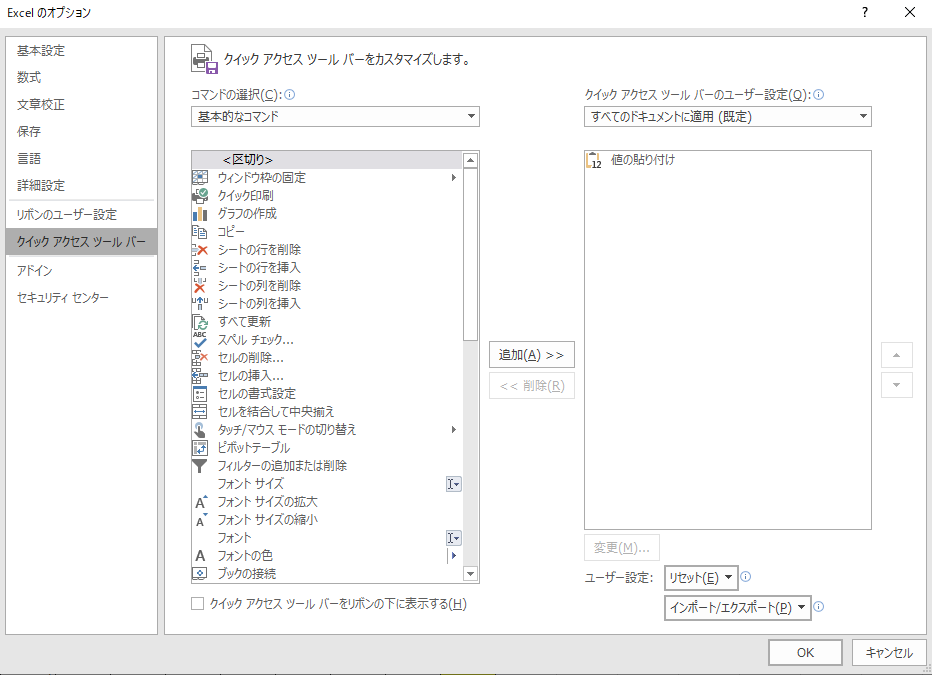
Task: Open the Help question mark button
Action: tap(865, 12)
